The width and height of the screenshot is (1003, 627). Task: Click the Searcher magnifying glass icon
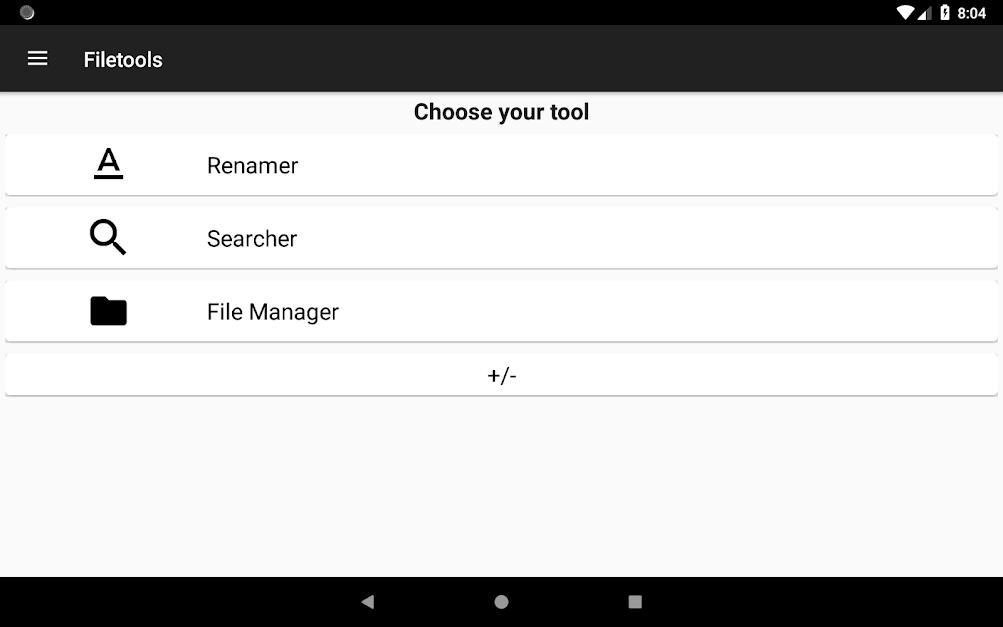pyautogui.click(x=108, y=237)
